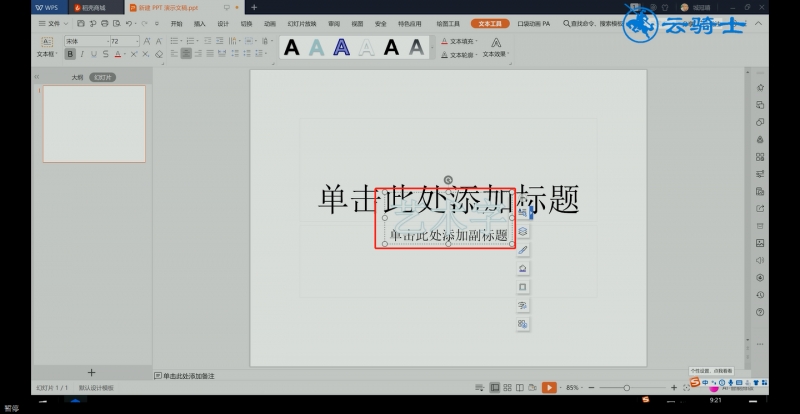Viewport: 800px width, 414px height.
Task: Toggle subscript X₂ formatting
Action: [145, 54]
